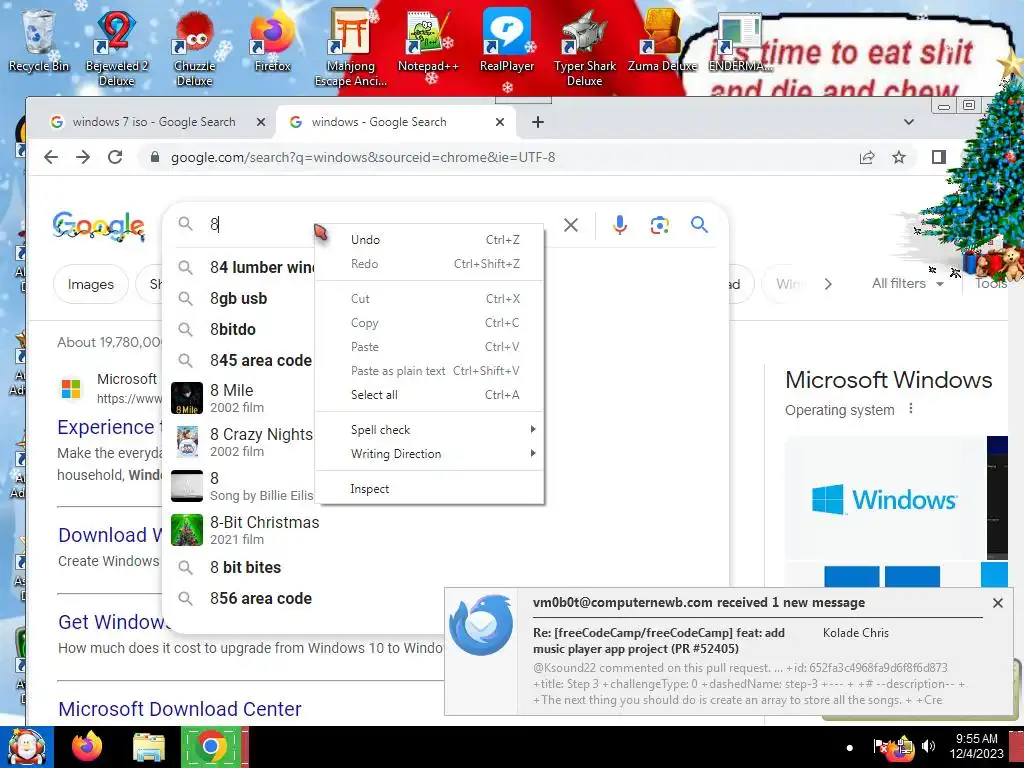Screen dimensions: 1024x768
Task: Launch Bejeweled 2 Deluxe shortcut
Action: (x=116, y=48)
